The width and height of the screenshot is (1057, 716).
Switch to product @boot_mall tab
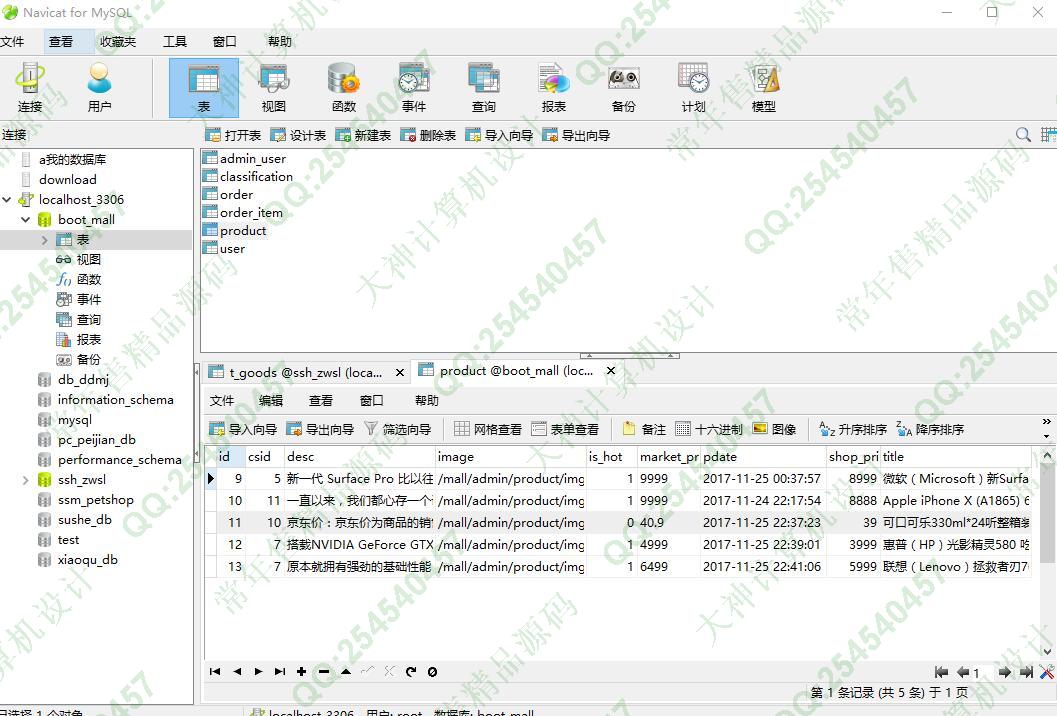click(x=516, y=371)
